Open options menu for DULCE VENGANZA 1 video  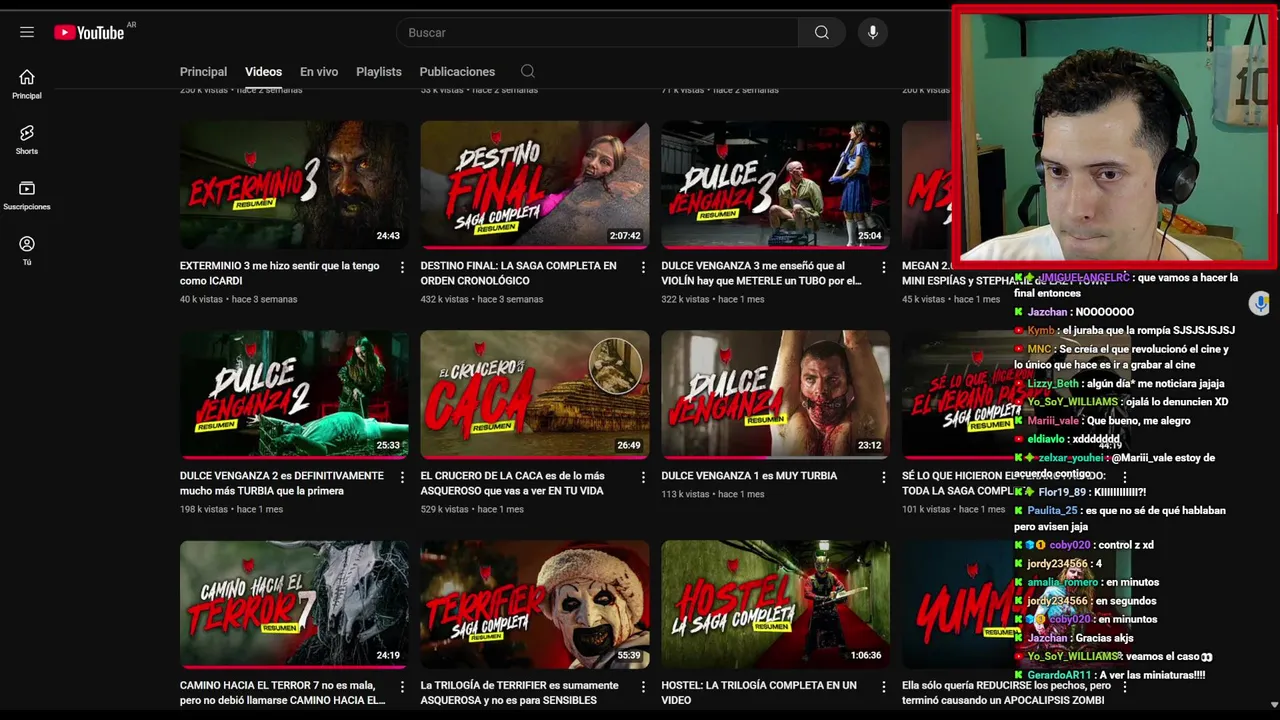click(x=883, y=477)
